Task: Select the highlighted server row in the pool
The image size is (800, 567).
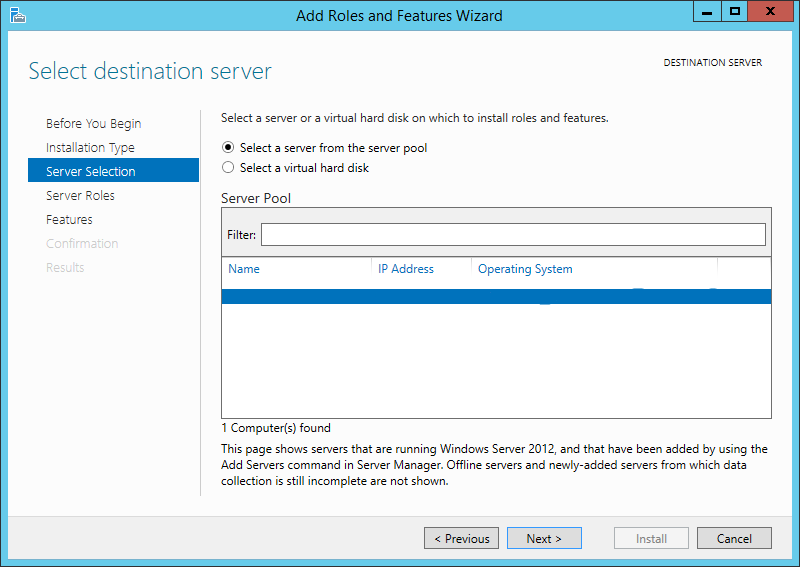Action: tap(496, 297)
